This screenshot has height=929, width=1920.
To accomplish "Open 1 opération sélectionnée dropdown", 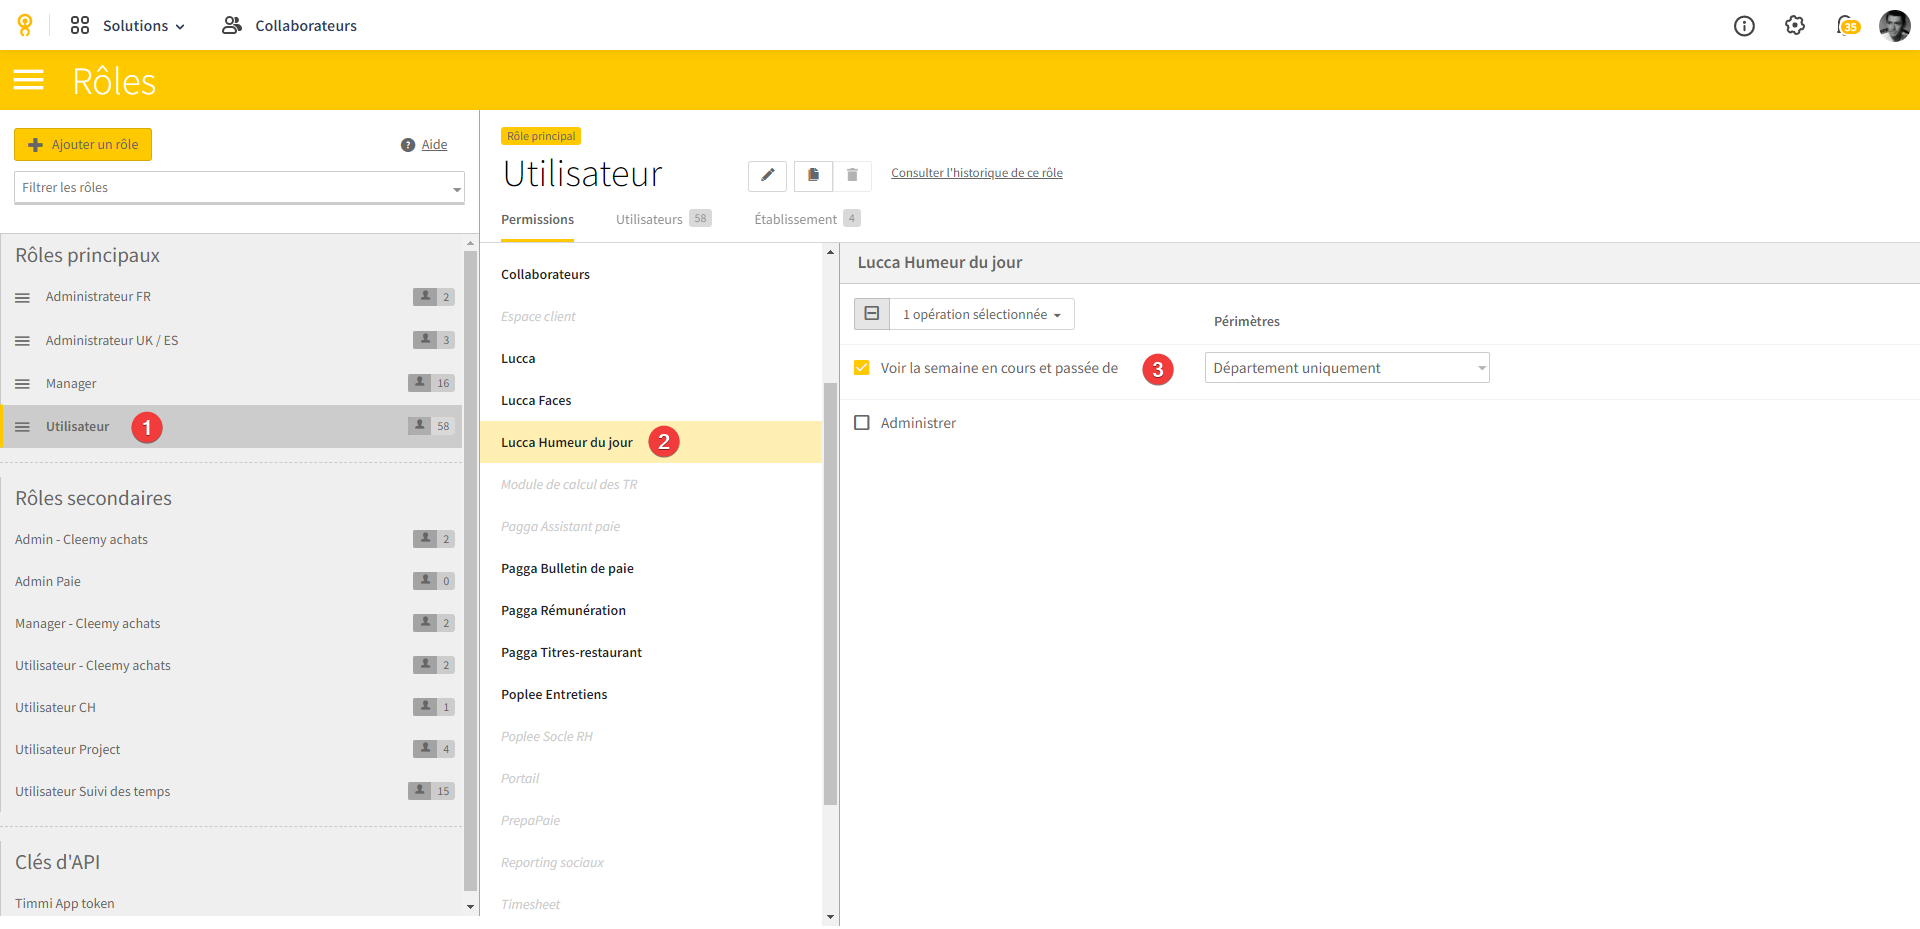I will 982,314.
